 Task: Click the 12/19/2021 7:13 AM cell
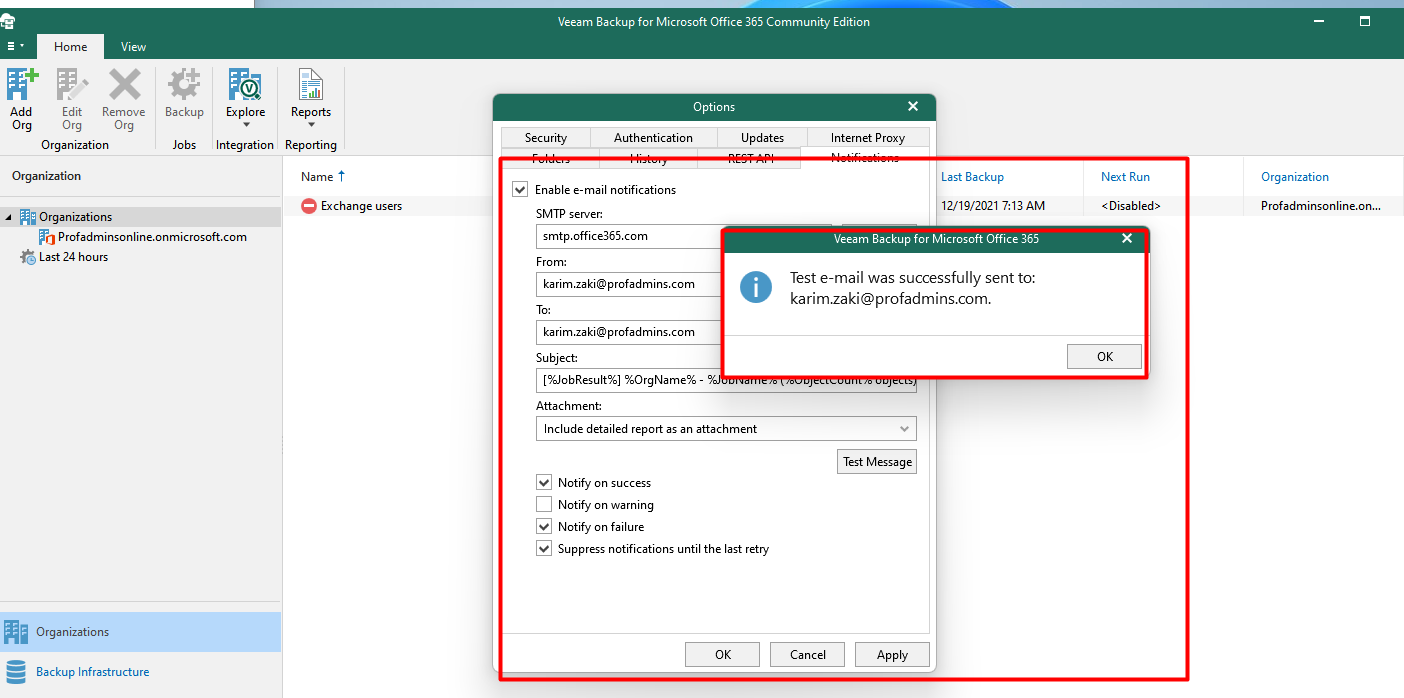[x=993, y=206]
